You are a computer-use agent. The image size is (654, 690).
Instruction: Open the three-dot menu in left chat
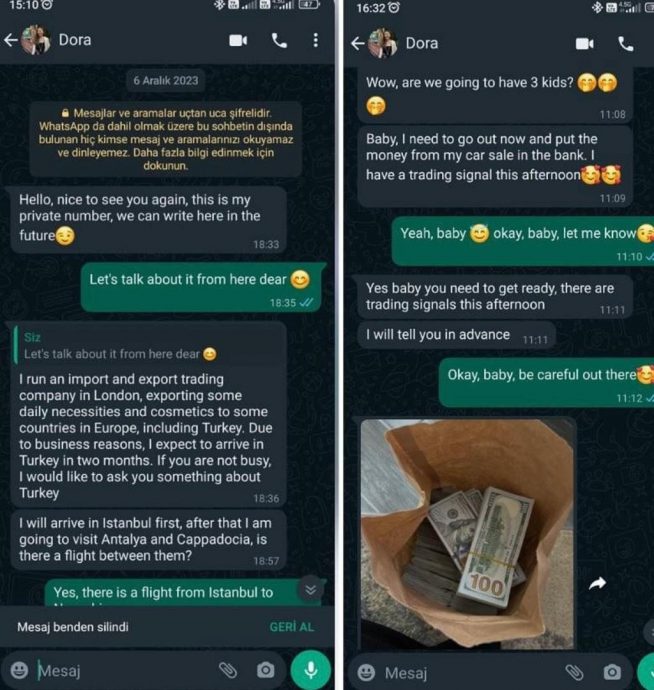316,40
